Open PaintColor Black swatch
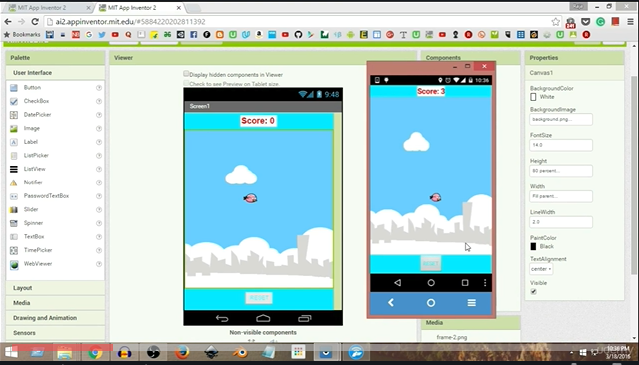Viewport: 639px width, 365px height. click(533, 246)
